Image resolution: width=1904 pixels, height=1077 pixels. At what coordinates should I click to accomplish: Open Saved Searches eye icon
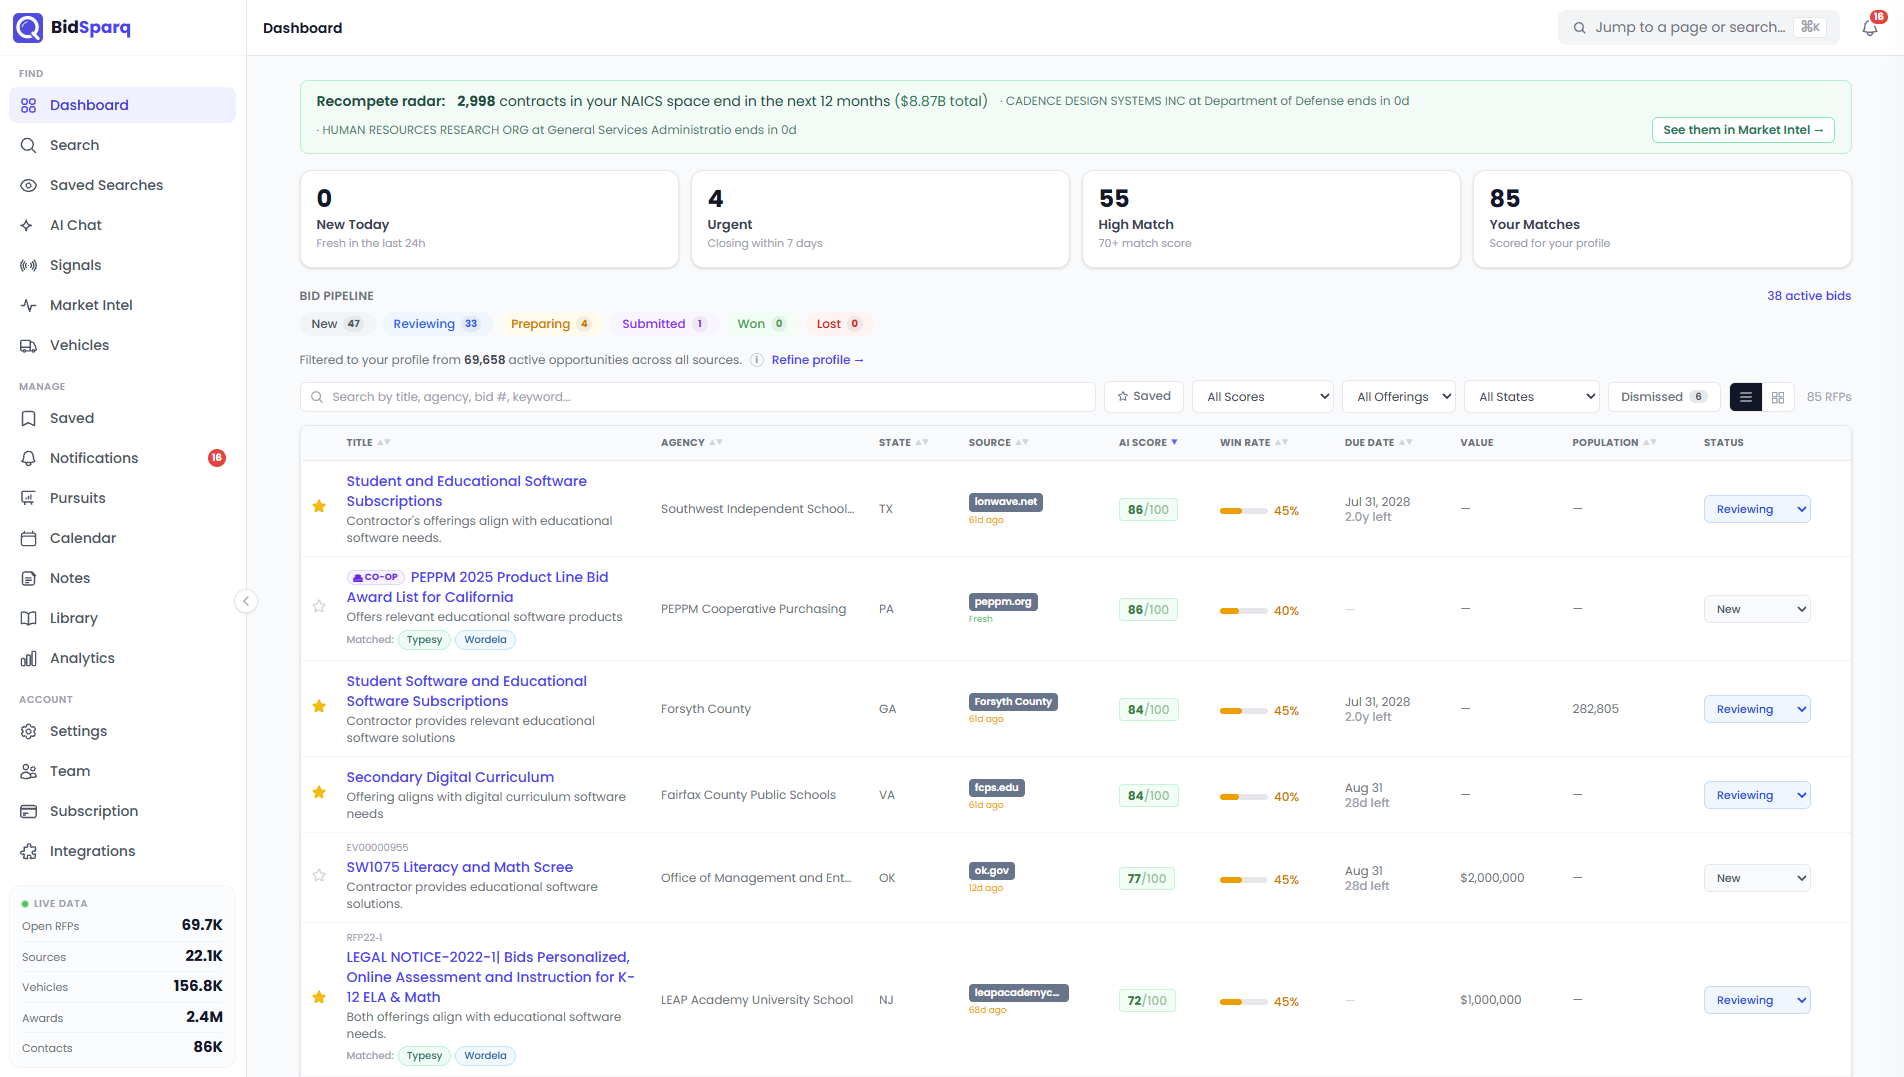tap(28, 185)
